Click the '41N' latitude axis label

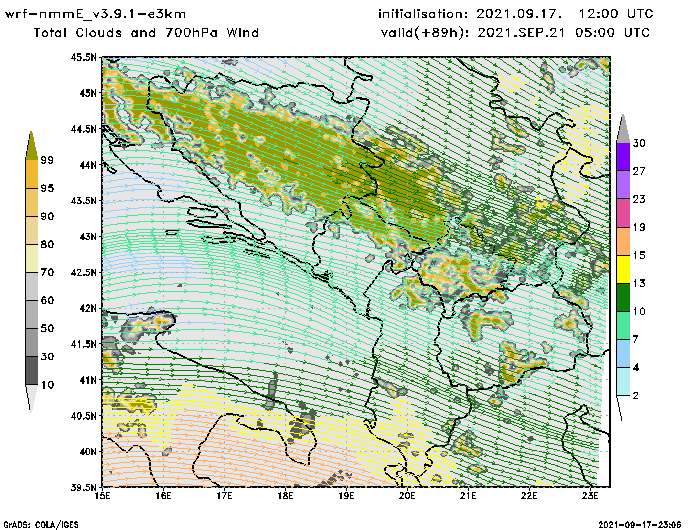point(88,380)
